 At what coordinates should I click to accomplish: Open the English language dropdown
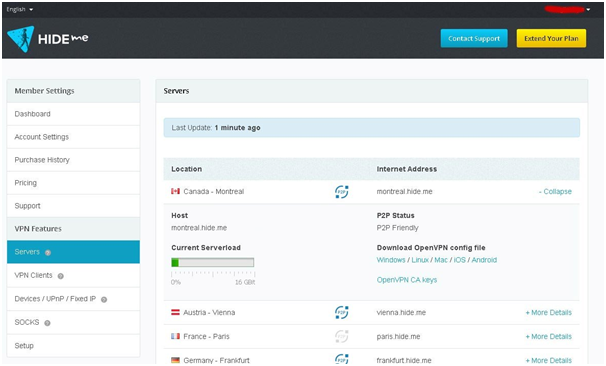point(20,9)
